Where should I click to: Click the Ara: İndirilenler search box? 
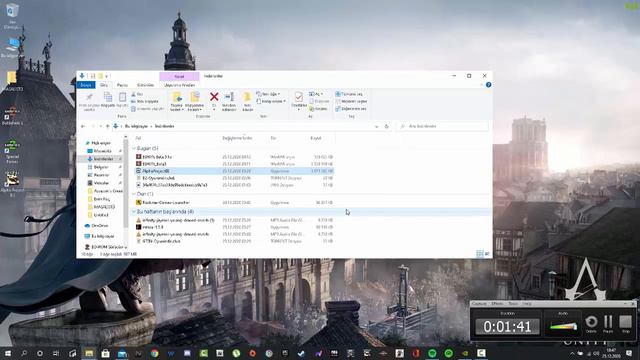443,127
